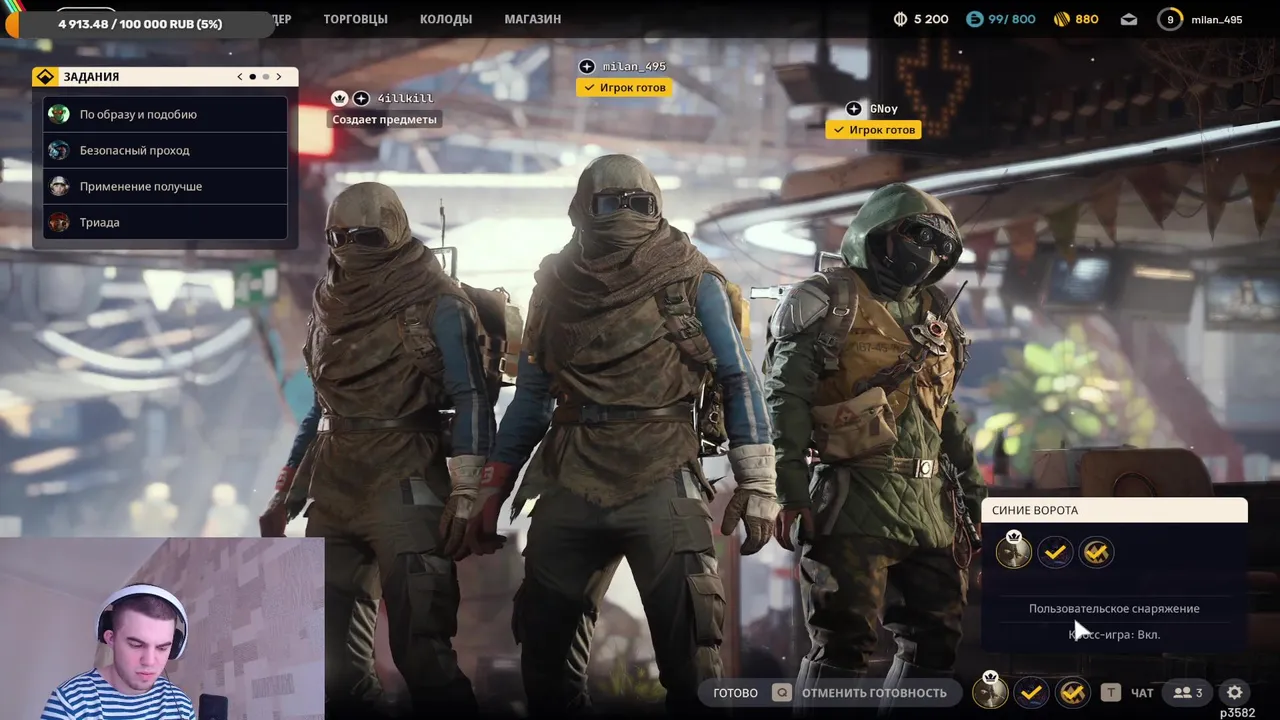Screen dimensions: 1280x720
Task: Click third checkmark avatar in Синие ворота panel
Action: click(x=1096, y=552)
